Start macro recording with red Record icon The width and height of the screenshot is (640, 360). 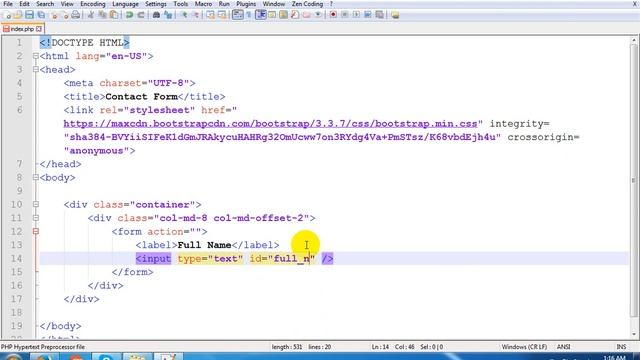click(333, 15)
